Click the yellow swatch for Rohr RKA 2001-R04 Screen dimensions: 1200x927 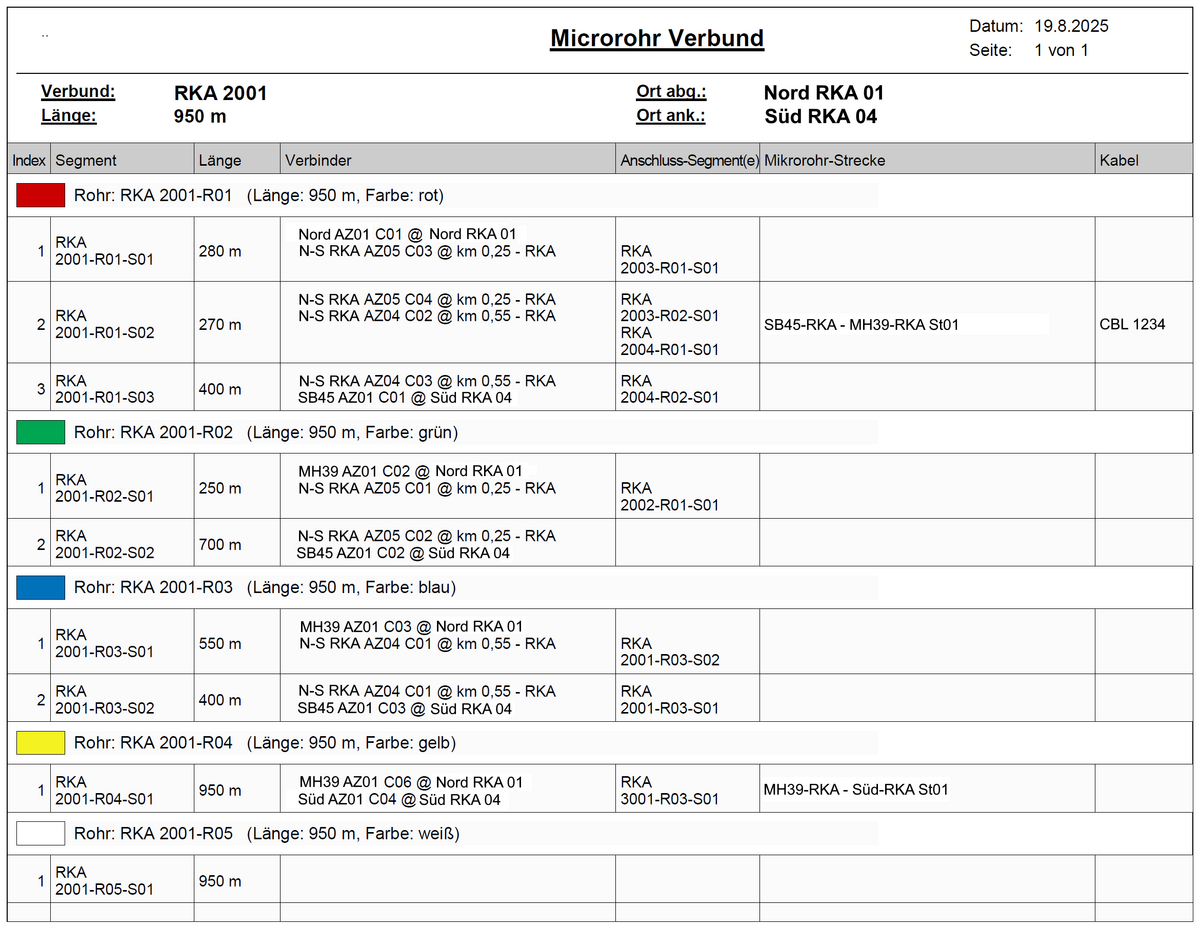point(40,743)
